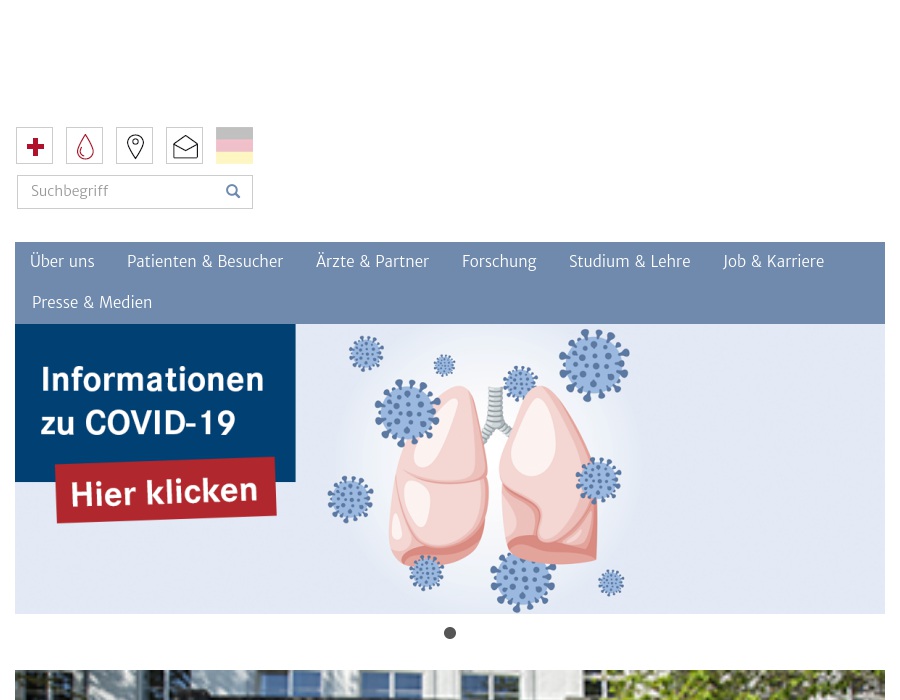Navigate to Job & Karriere
900x700 pixels.
click(x=773, y=262)
